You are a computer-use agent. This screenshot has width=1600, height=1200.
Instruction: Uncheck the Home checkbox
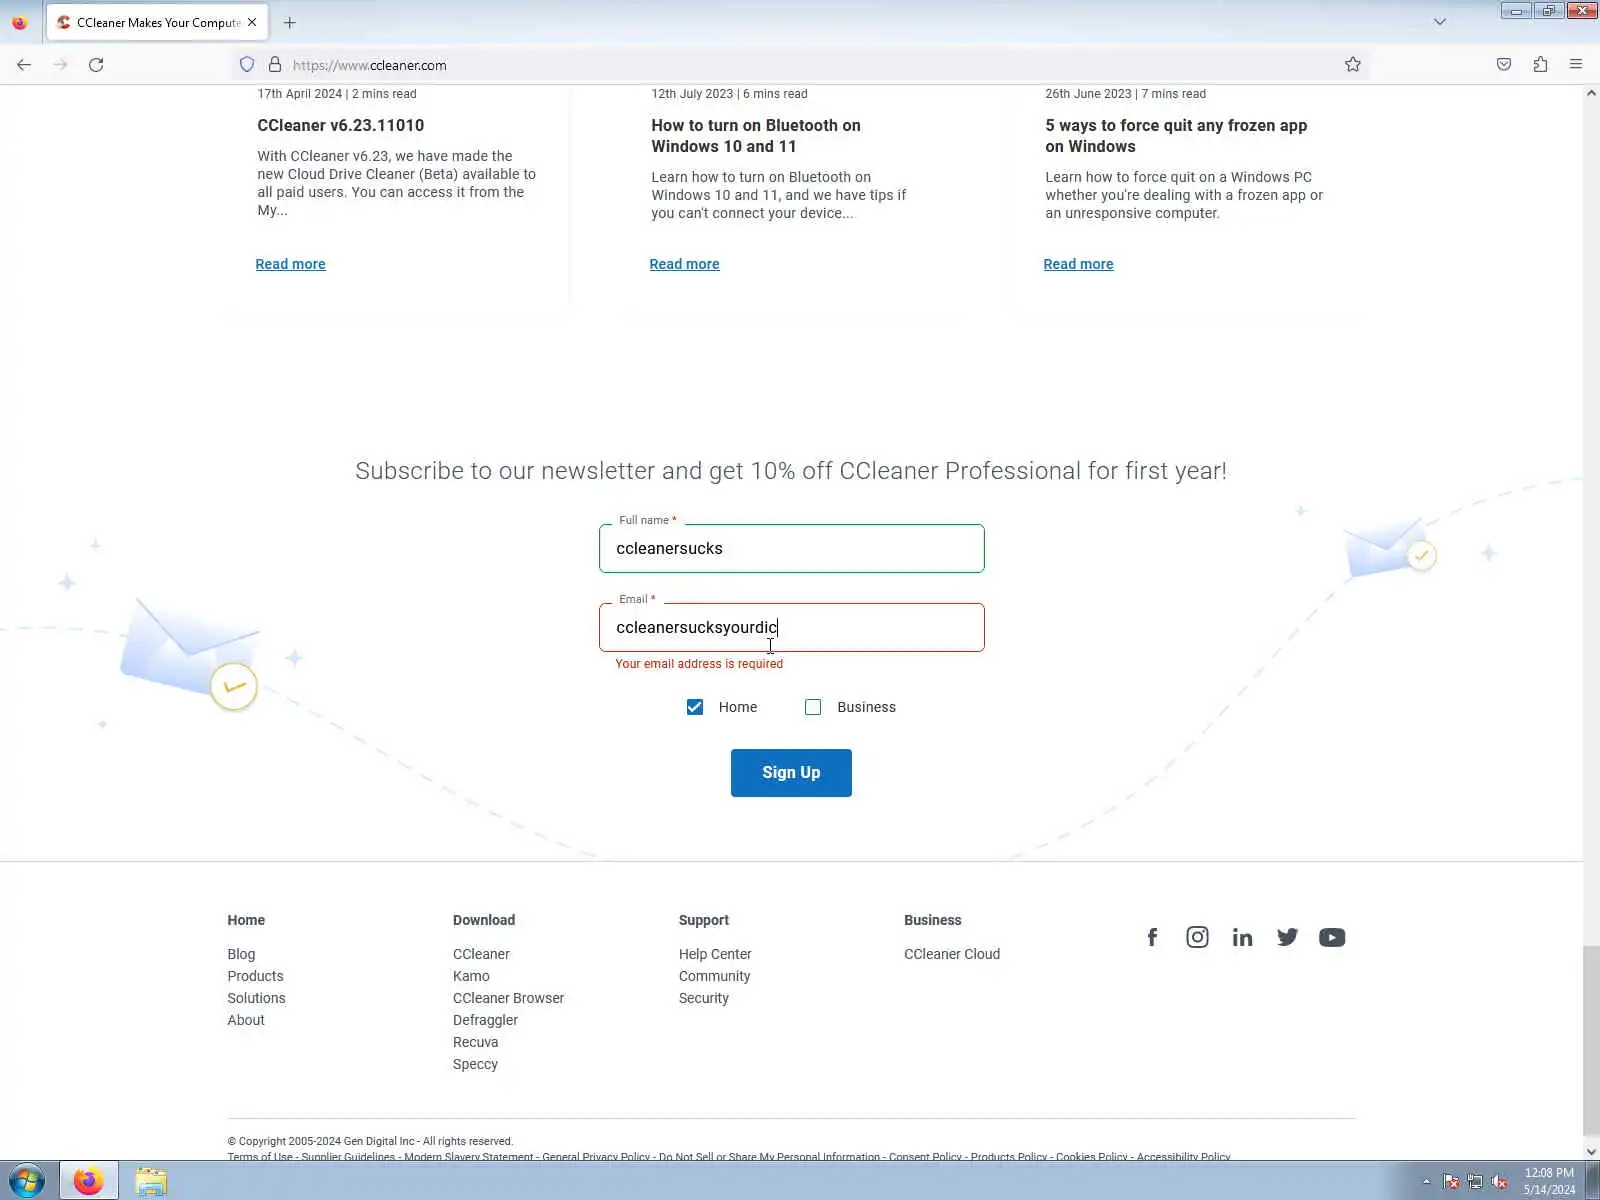click(695, 707)
